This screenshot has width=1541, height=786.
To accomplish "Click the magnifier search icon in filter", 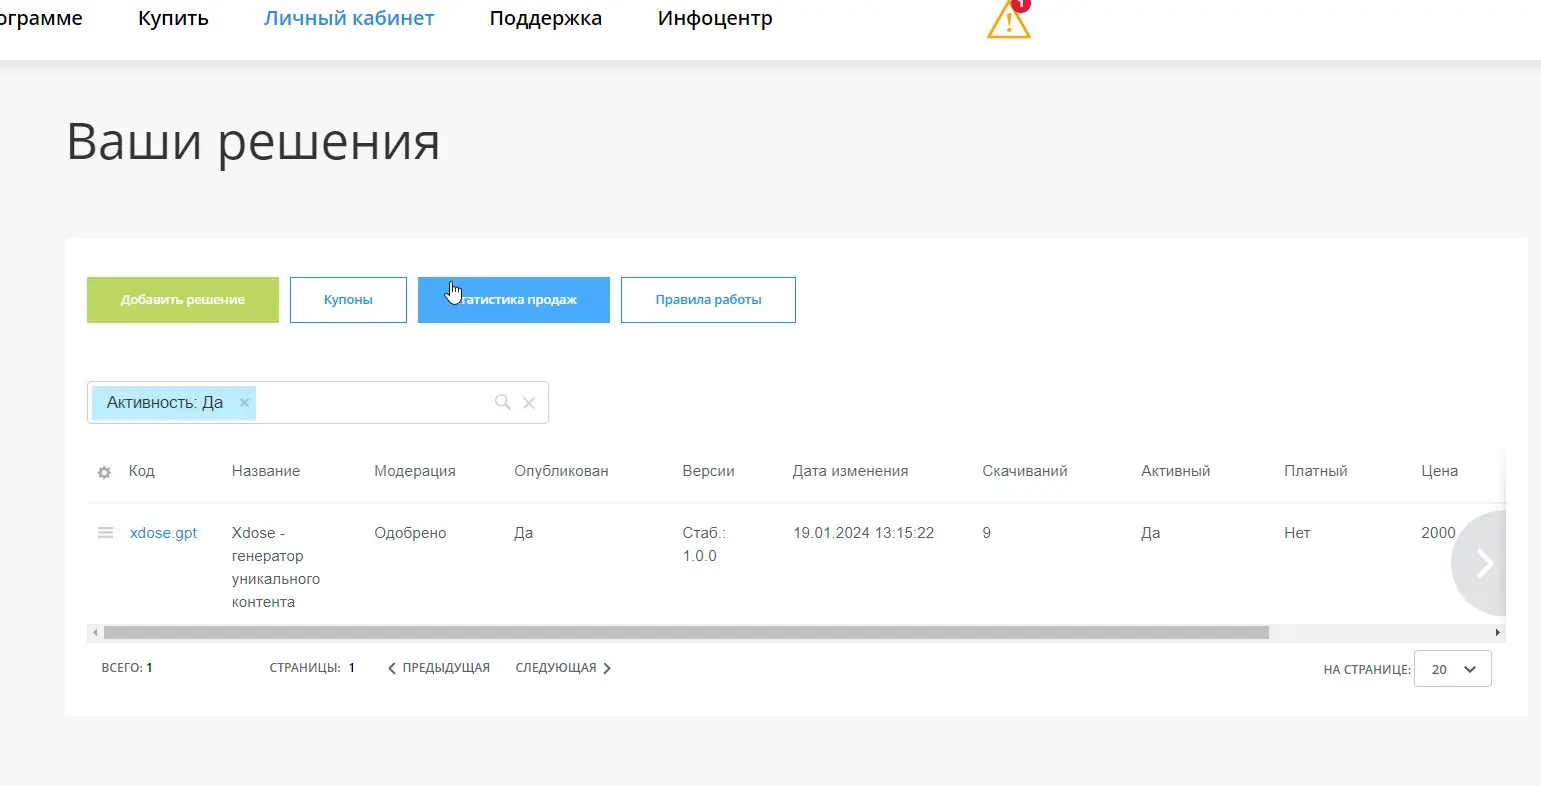I will pyautogui.click(x=503, y=402).
